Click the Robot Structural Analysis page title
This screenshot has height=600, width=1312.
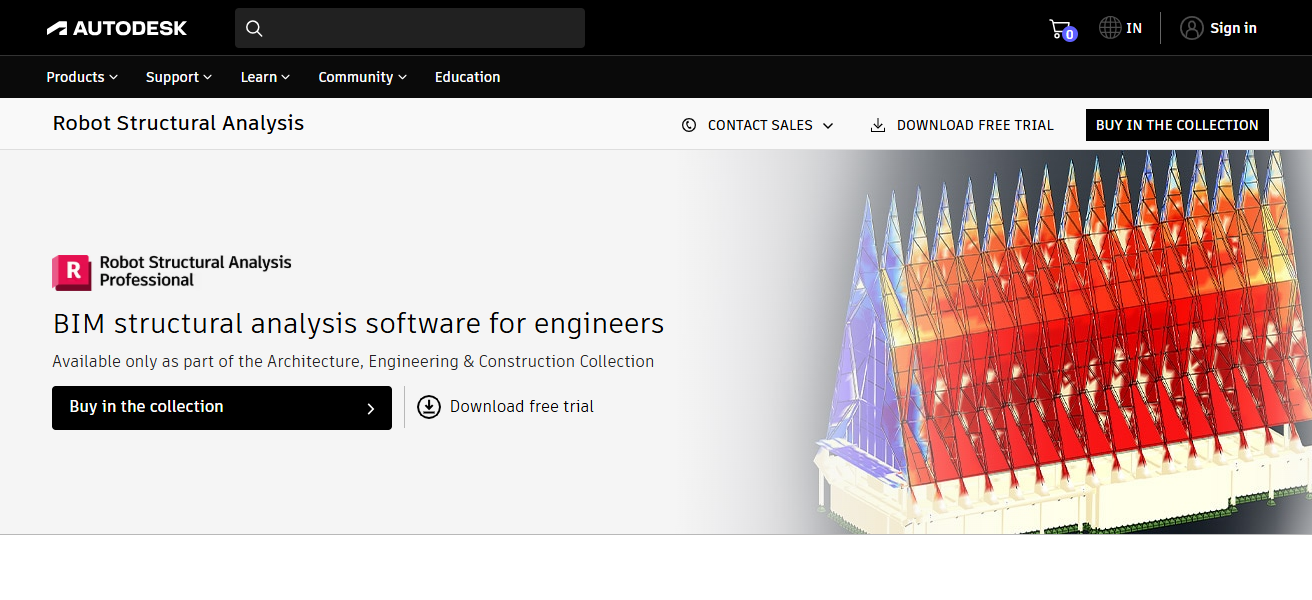click(x=178, y=123)
